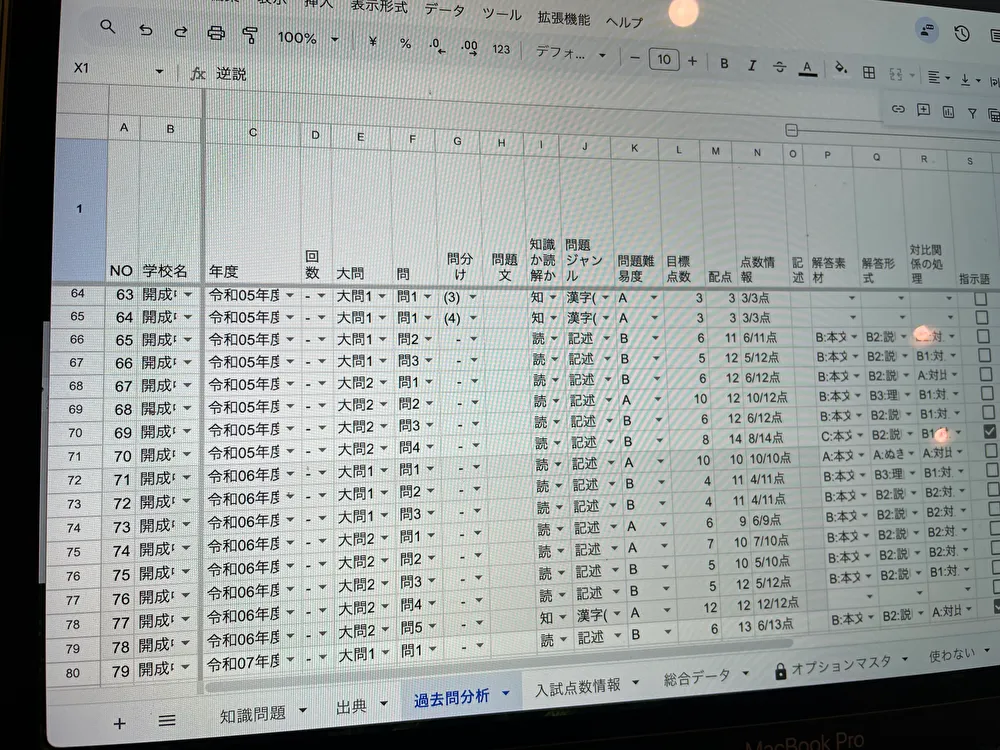This screenshot has height=750, width=1000.
Task: Increase font size with plus button
Action: [x=692, y=61]
